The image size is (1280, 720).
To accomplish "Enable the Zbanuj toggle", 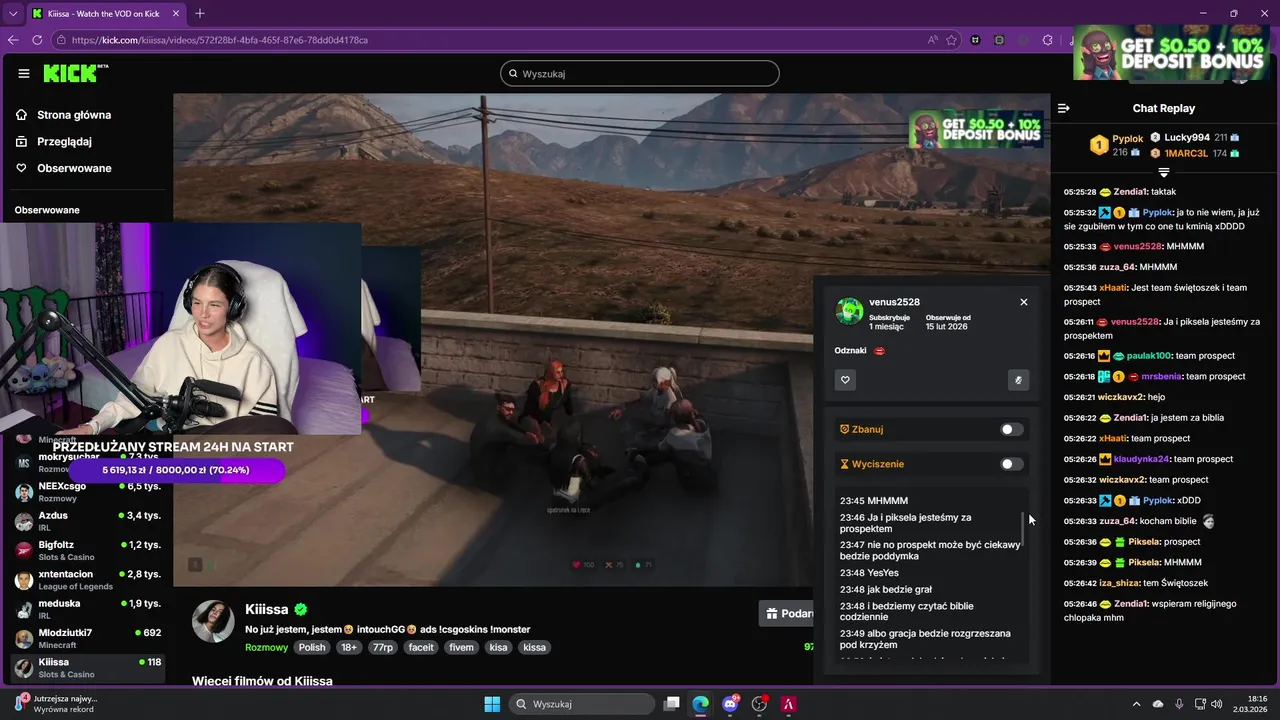I will (1012, 429).
